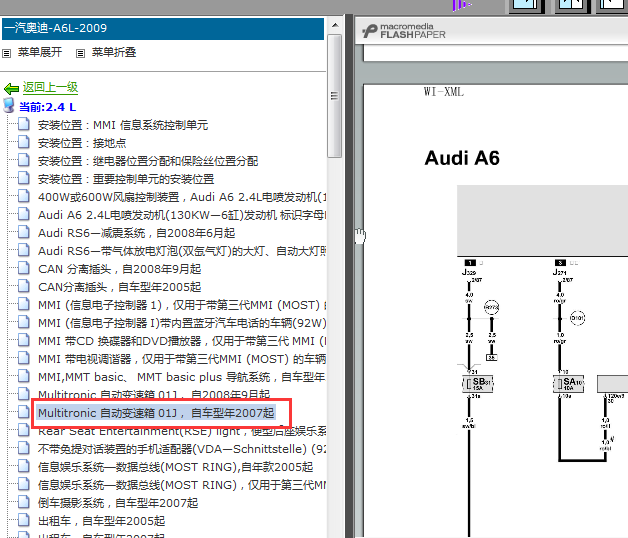Click document icon beside 倒车摄影系统
628x538 pixels.
click(24, 502)
